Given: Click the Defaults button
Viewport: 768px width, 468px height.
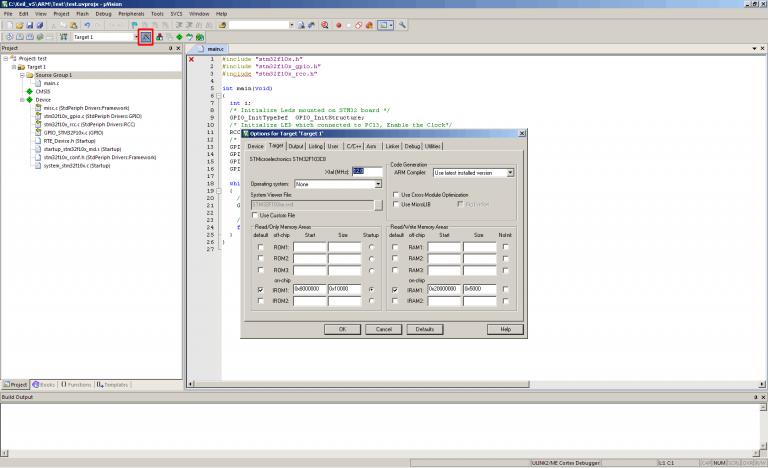Looking at the screenshot, I should 423,328.
